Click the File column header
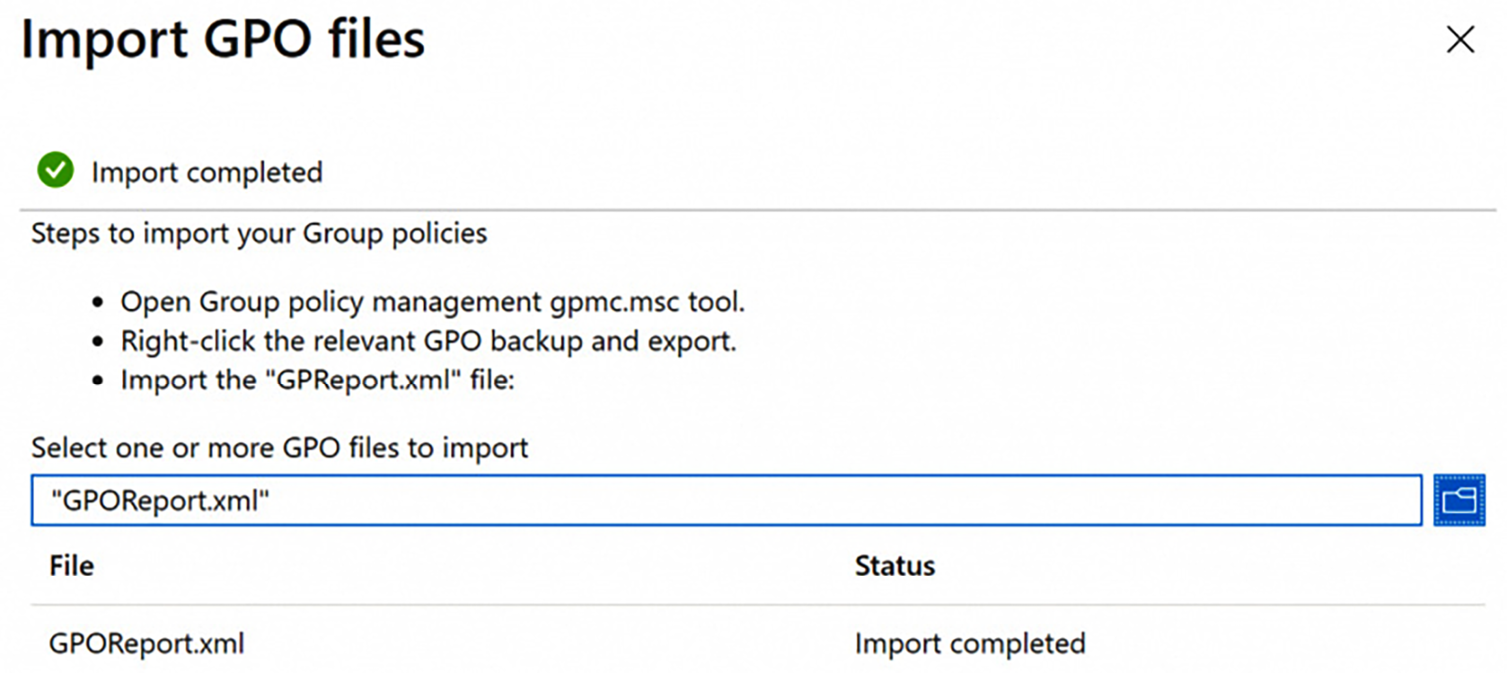The width and height of the screenshot is (1507, 673). coord(71,565)
